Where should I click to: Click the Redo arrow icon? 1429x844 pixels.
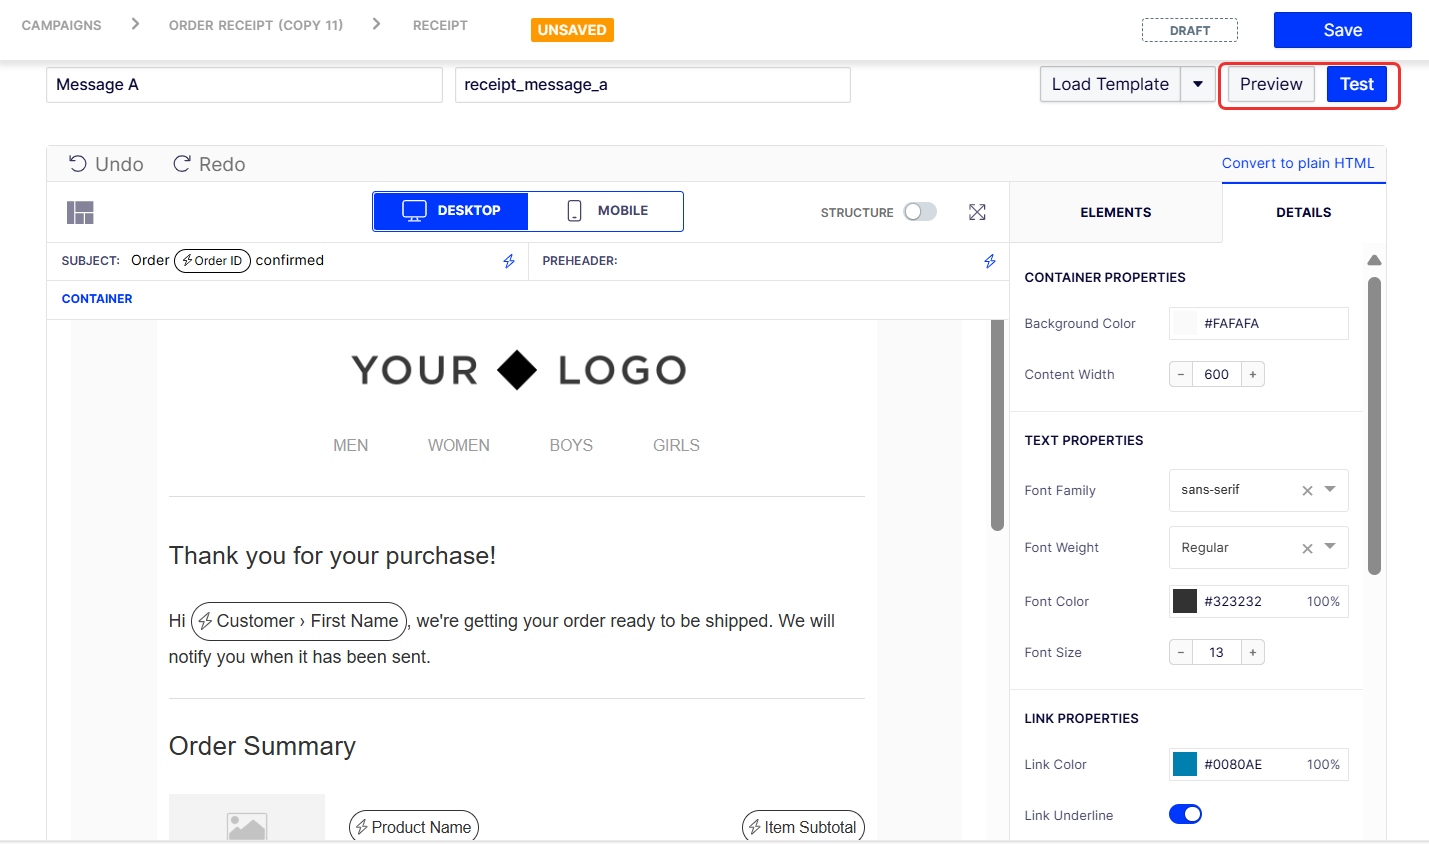click(x=182, y=164)
